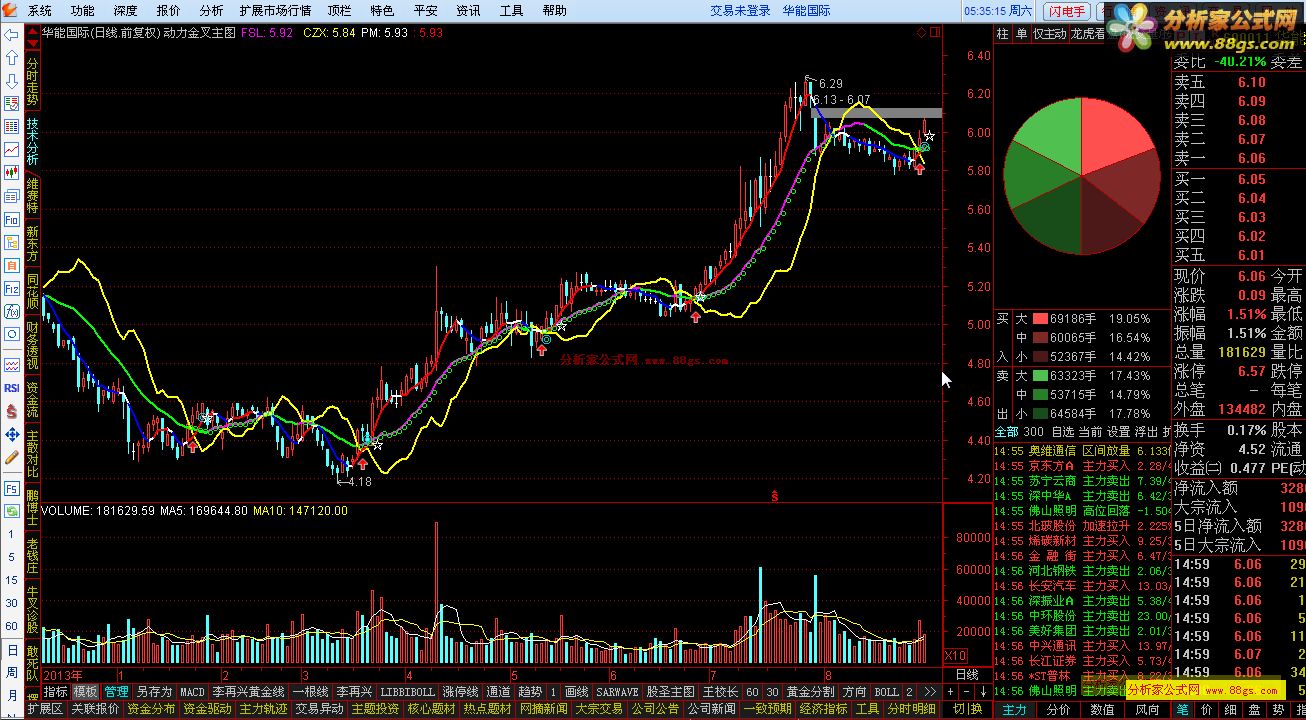This screenshot has width=1306, height=720.
Task: Open the 主力轨迹 bottom tab
Action: point(263,709)
